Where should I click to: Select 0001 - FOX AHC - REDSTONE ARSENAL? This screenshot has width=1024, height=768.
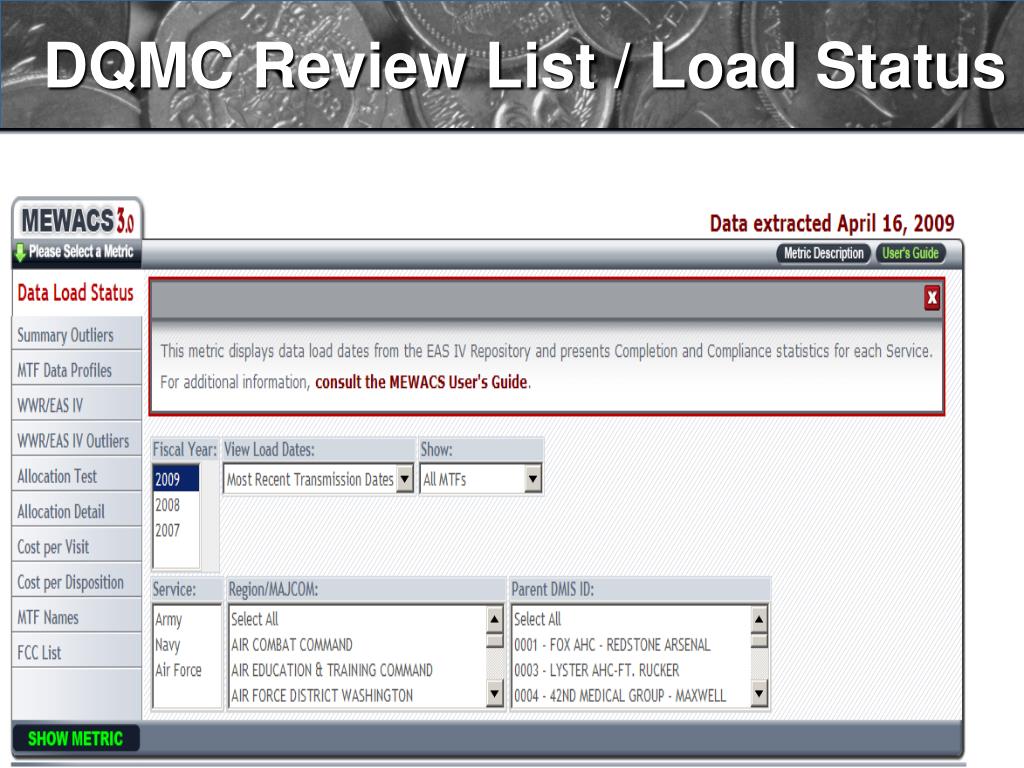pos(632,645)
